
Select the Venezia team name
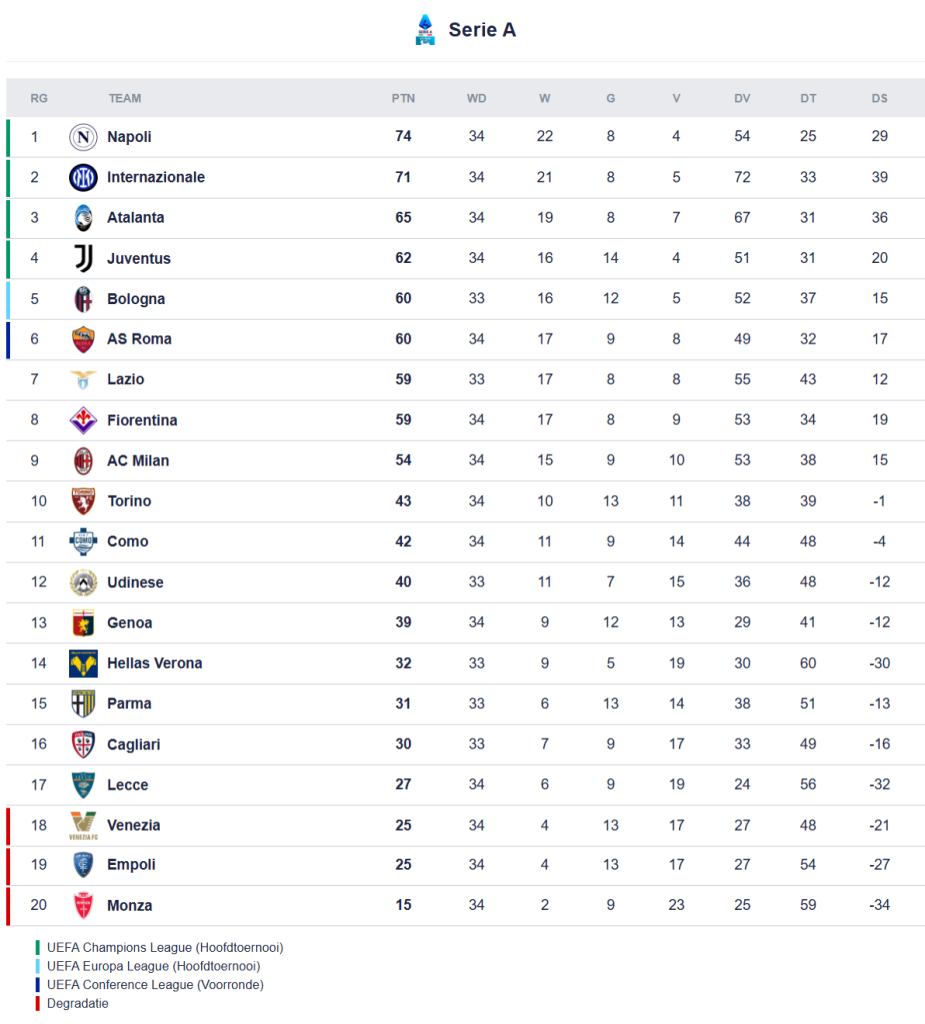point(134,825)
